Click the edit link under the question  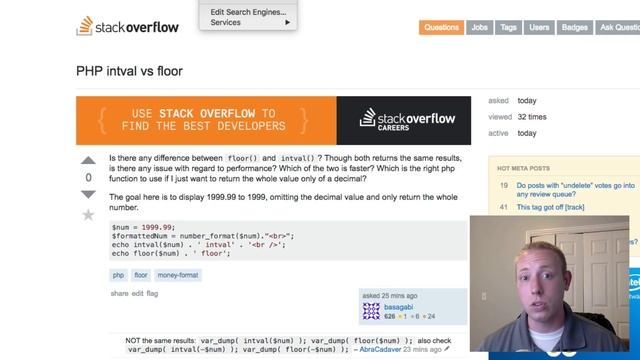138,293
